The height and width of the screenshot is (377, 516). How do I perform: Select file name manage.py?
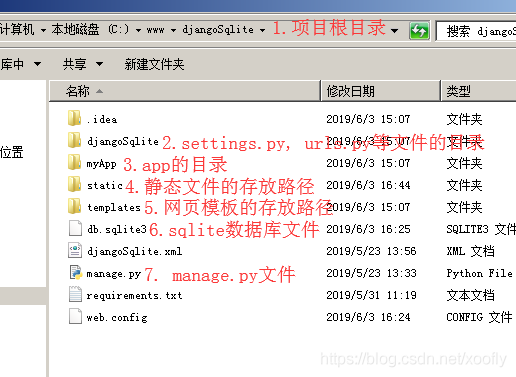click(x=114, y=274)
